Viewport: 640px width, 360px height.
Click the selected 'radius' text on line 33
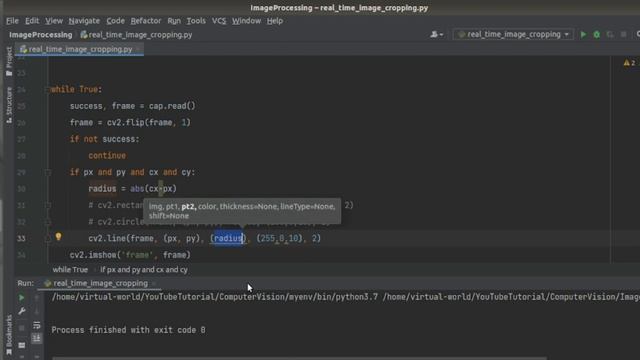pos(229,238)
